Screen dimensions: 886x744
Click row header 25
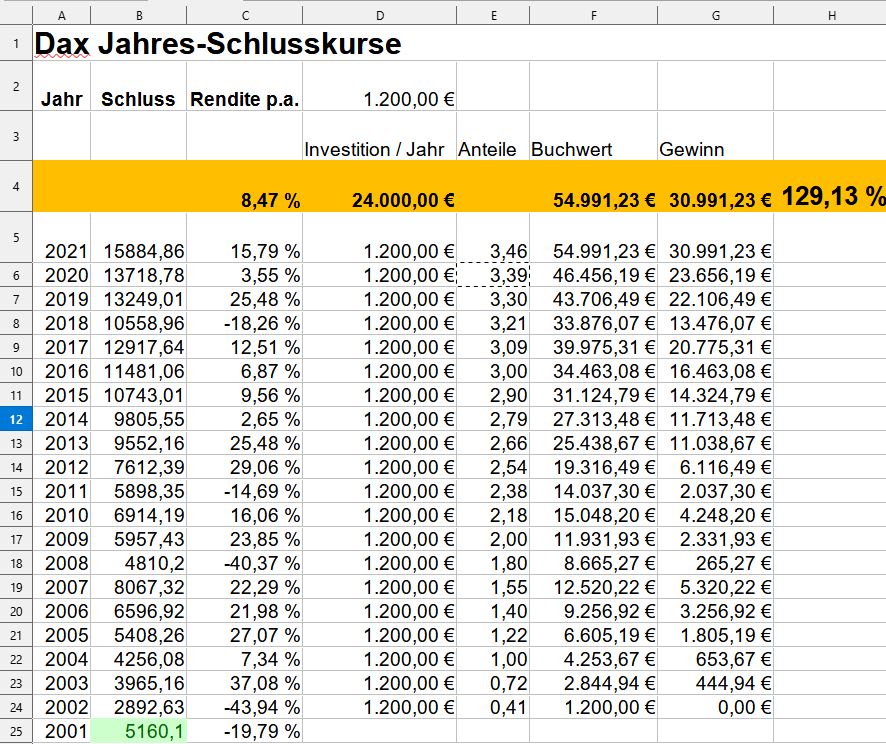[16, 732]
